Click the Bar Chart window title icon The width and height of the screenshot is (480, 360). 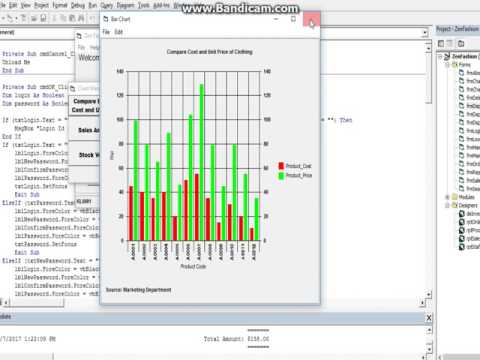pyautogui.click(x=106, y=19)
